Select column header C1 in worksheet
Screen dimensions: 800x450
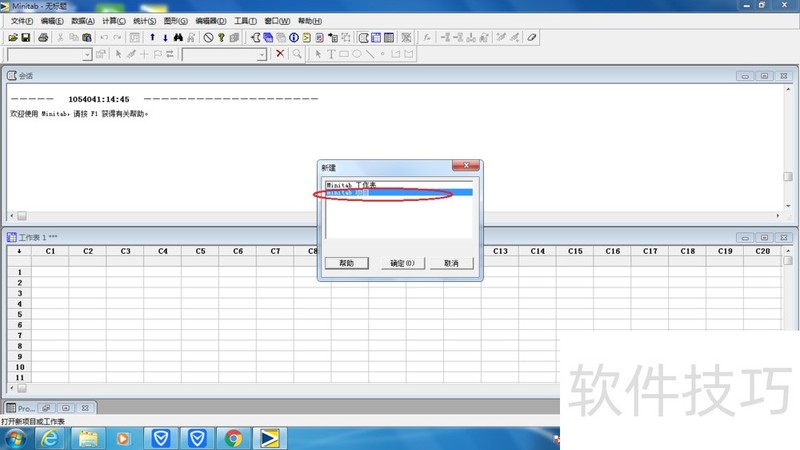click(x=50, y=251)
